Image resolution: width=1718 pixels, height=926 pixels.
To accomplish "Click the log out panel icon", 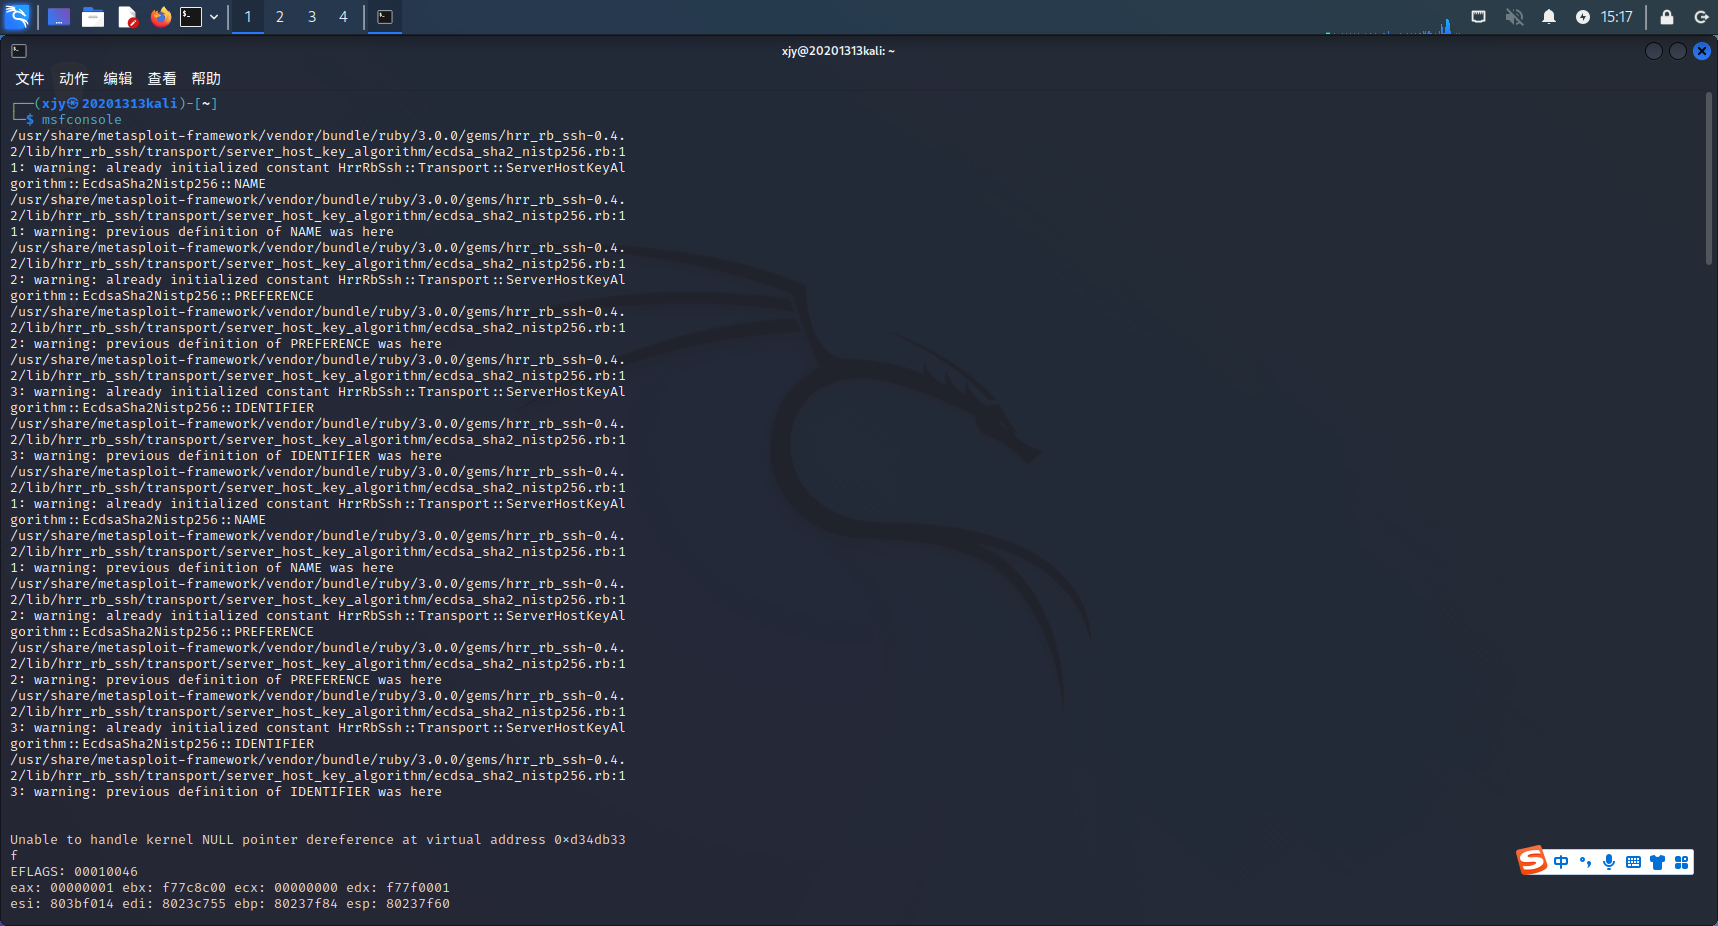I will pos(1701,17).
